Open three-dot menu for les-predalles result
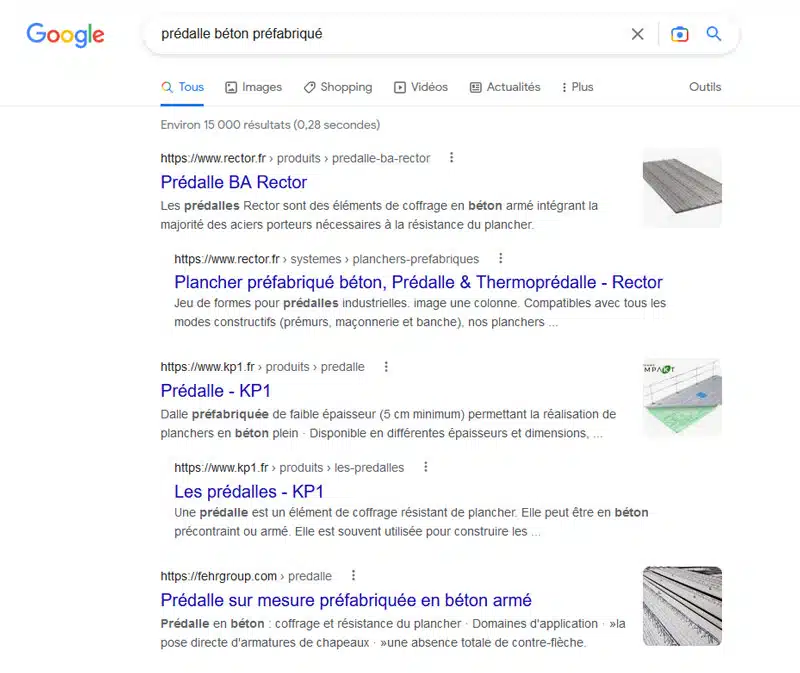Image resolution: width=800 pixels, height=673 pixels. pos(426,467)
